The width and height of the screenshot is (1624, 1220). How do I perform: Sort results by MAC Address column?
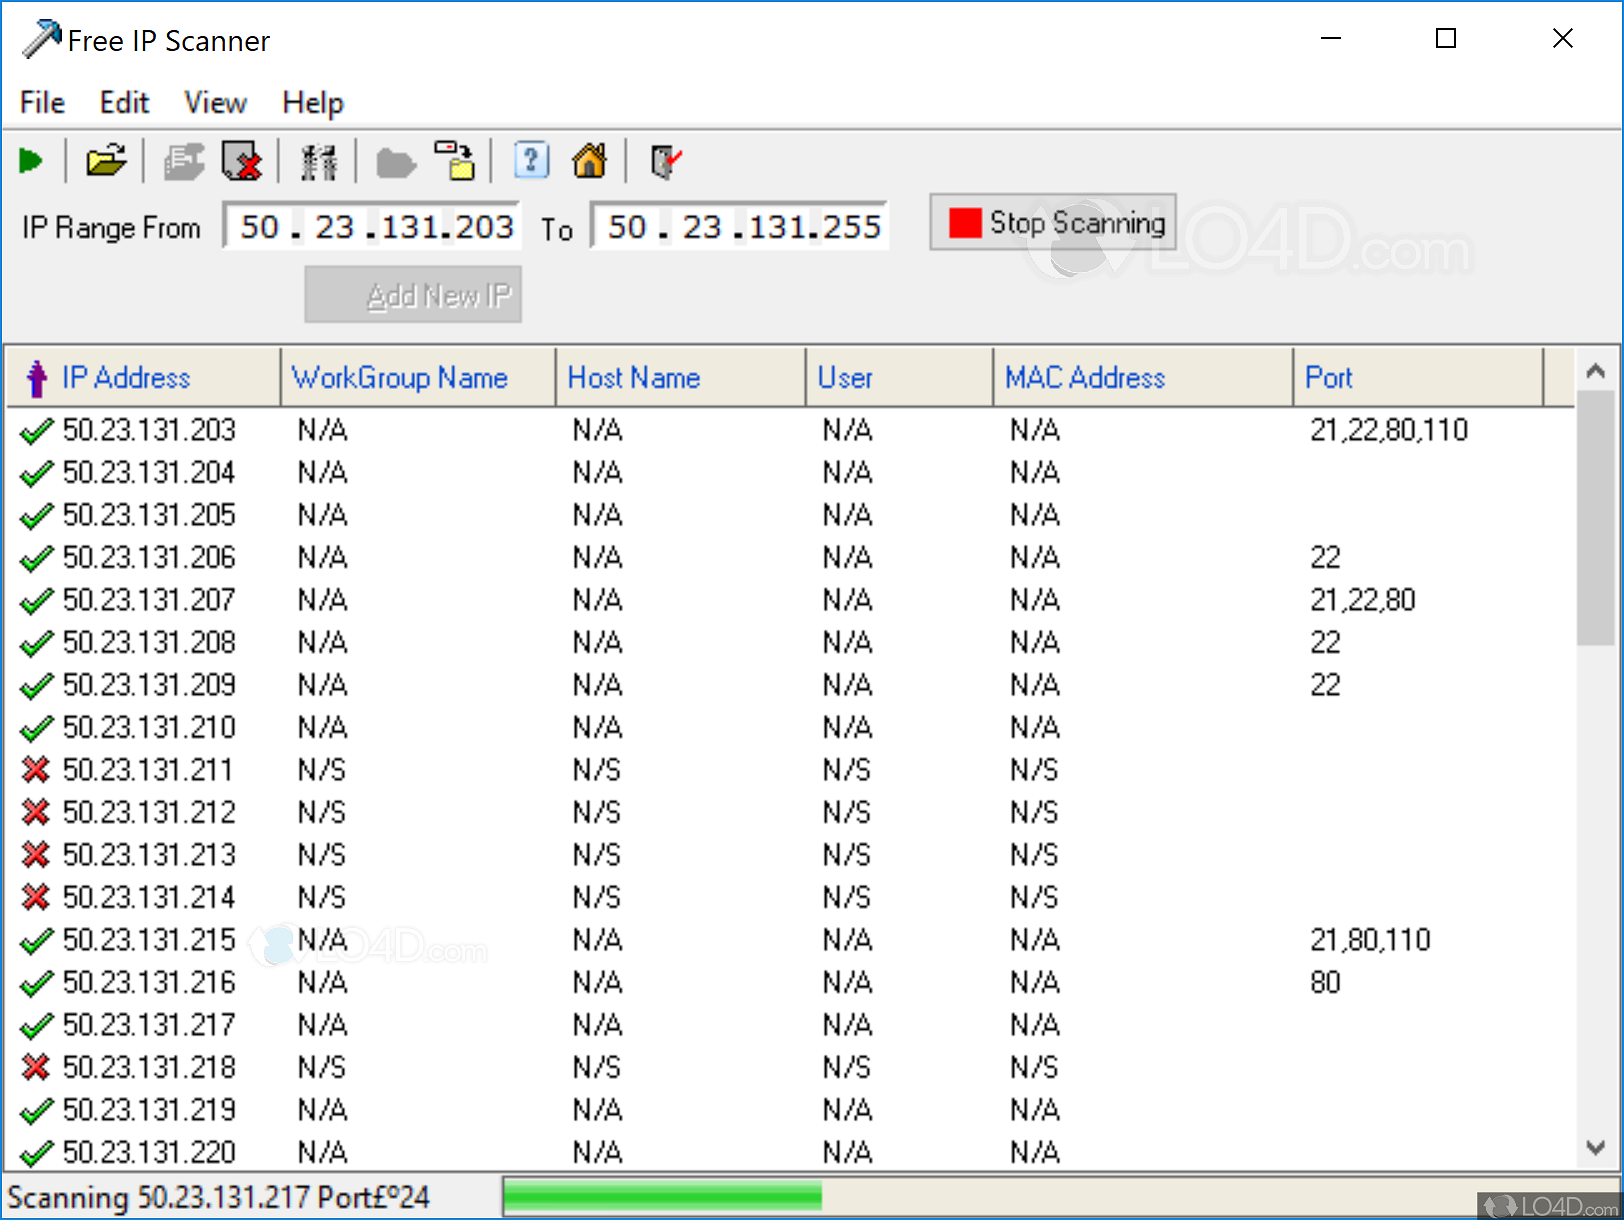point(1085,378)
